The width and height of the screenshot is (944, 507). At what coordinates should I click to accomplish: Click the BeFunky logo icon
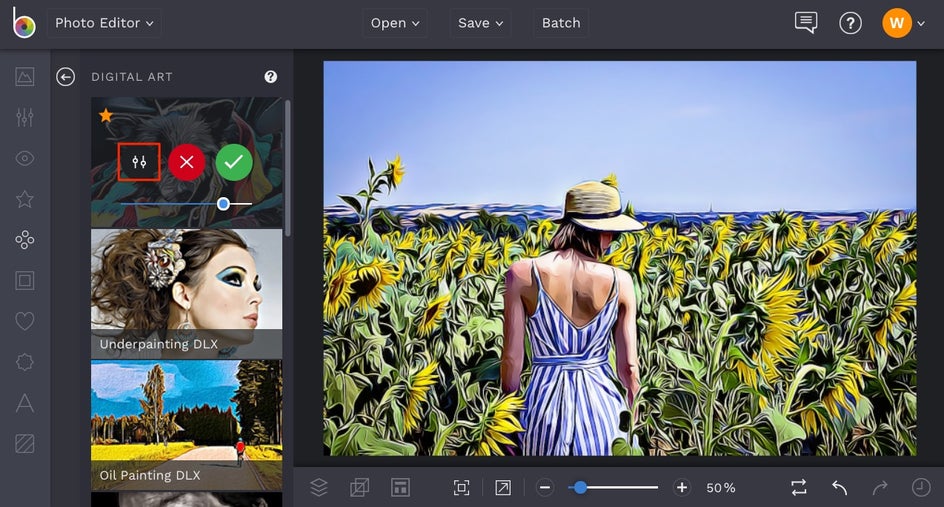[23, 23]
